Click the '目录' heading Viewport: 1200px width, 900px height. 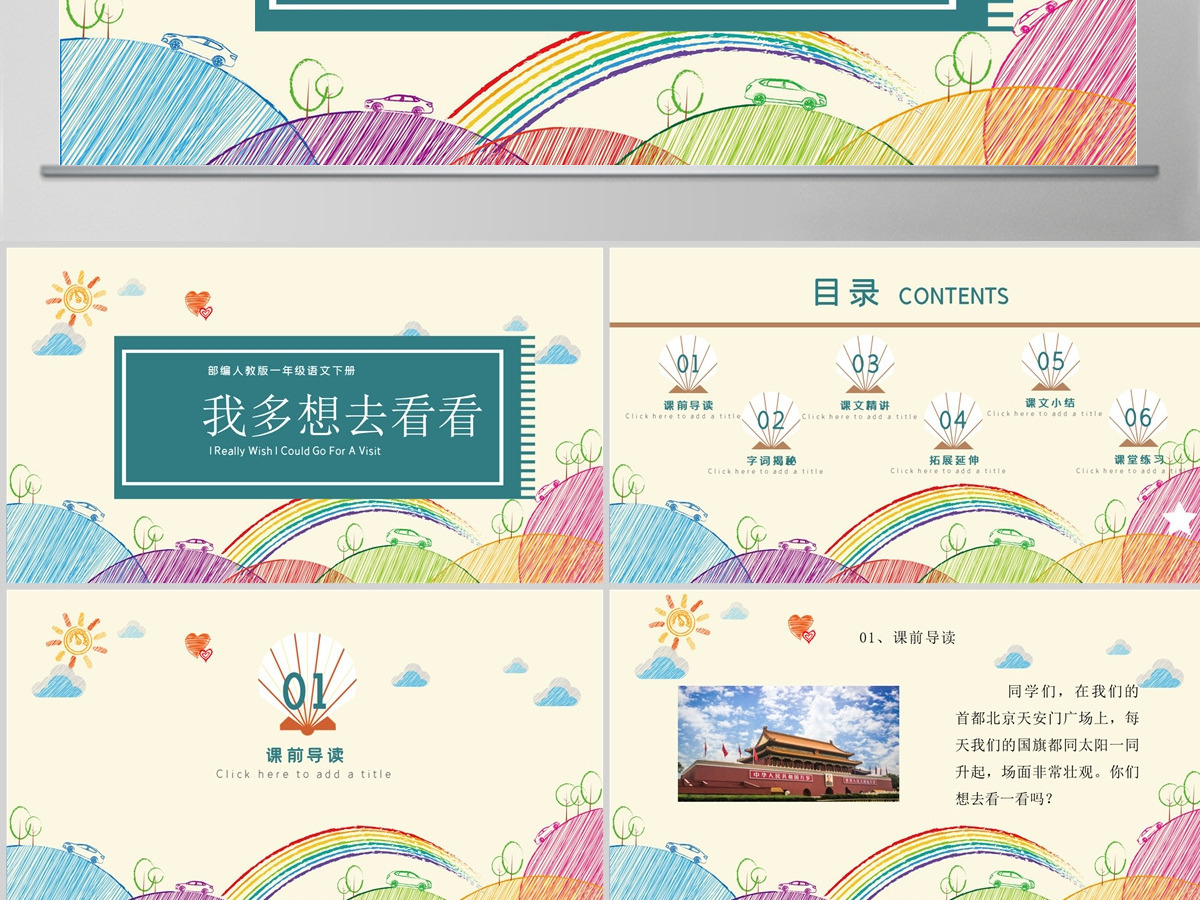tap(846, 293)
